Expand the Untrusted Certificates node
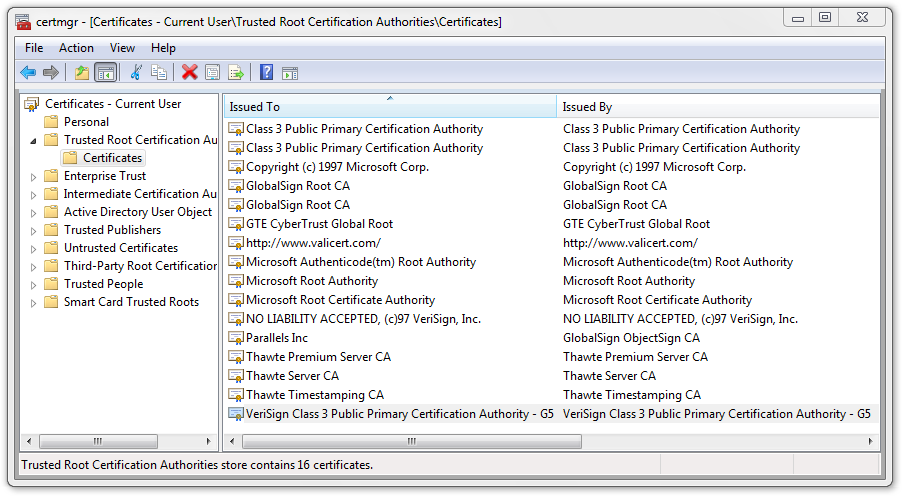Viewport: 902px width, 496px height. [33, 249]
